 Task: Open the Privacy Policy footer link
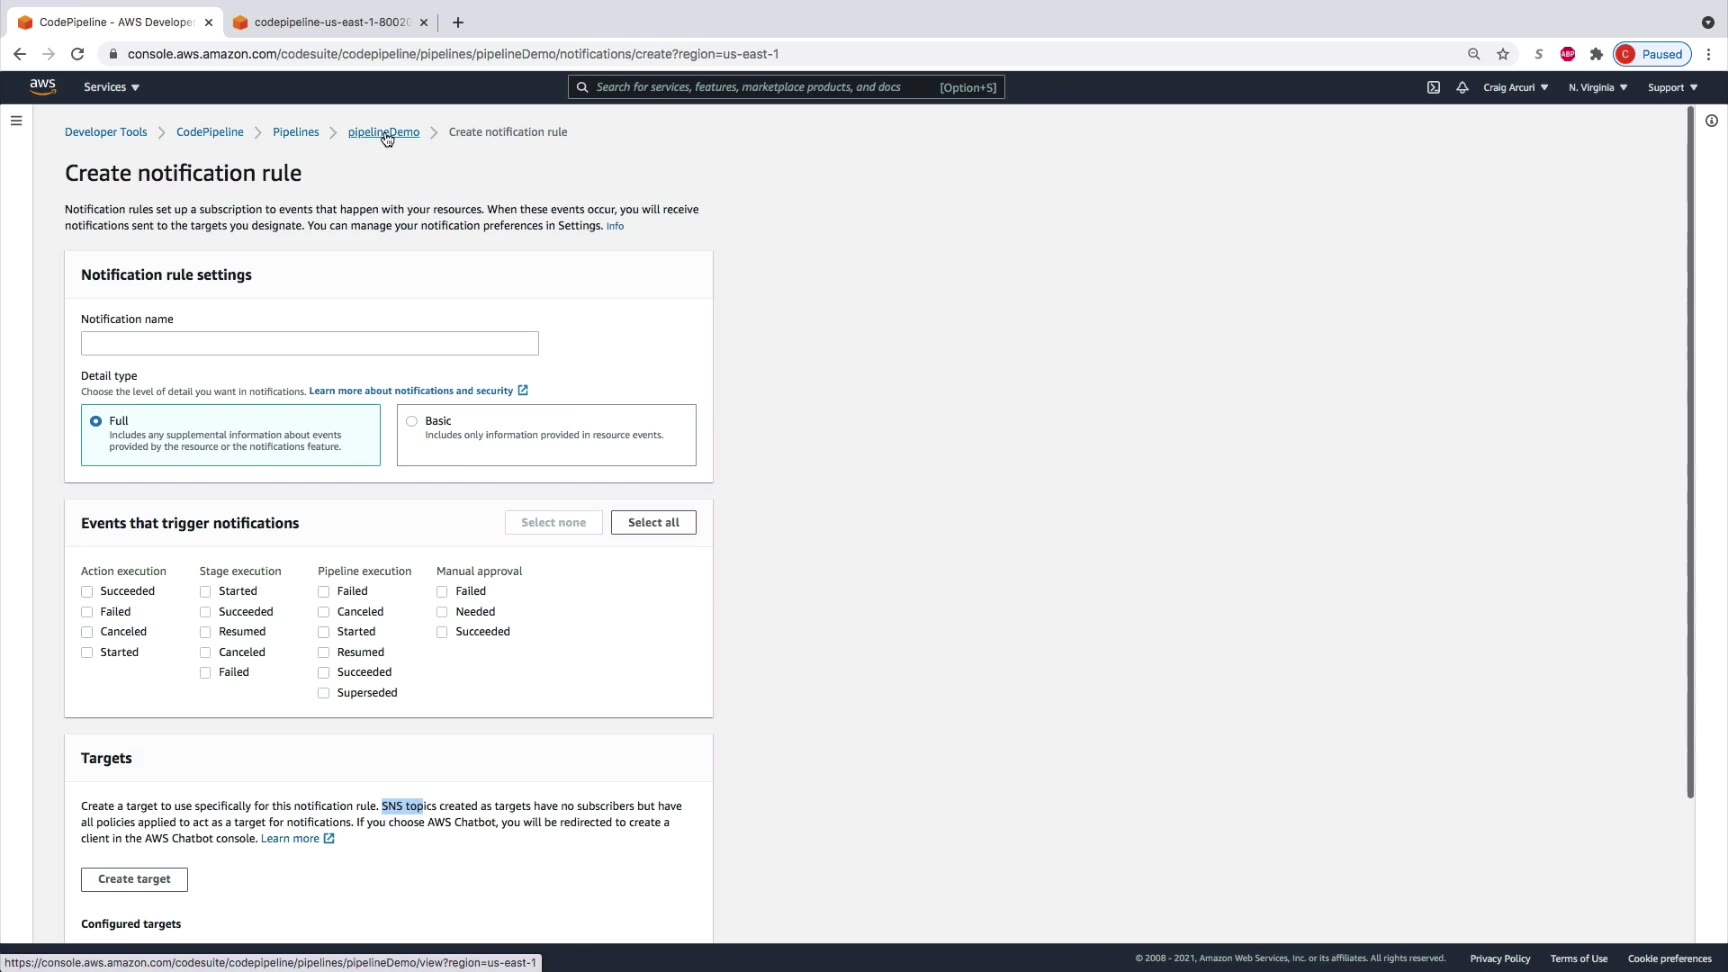[x=1500, y=959]
